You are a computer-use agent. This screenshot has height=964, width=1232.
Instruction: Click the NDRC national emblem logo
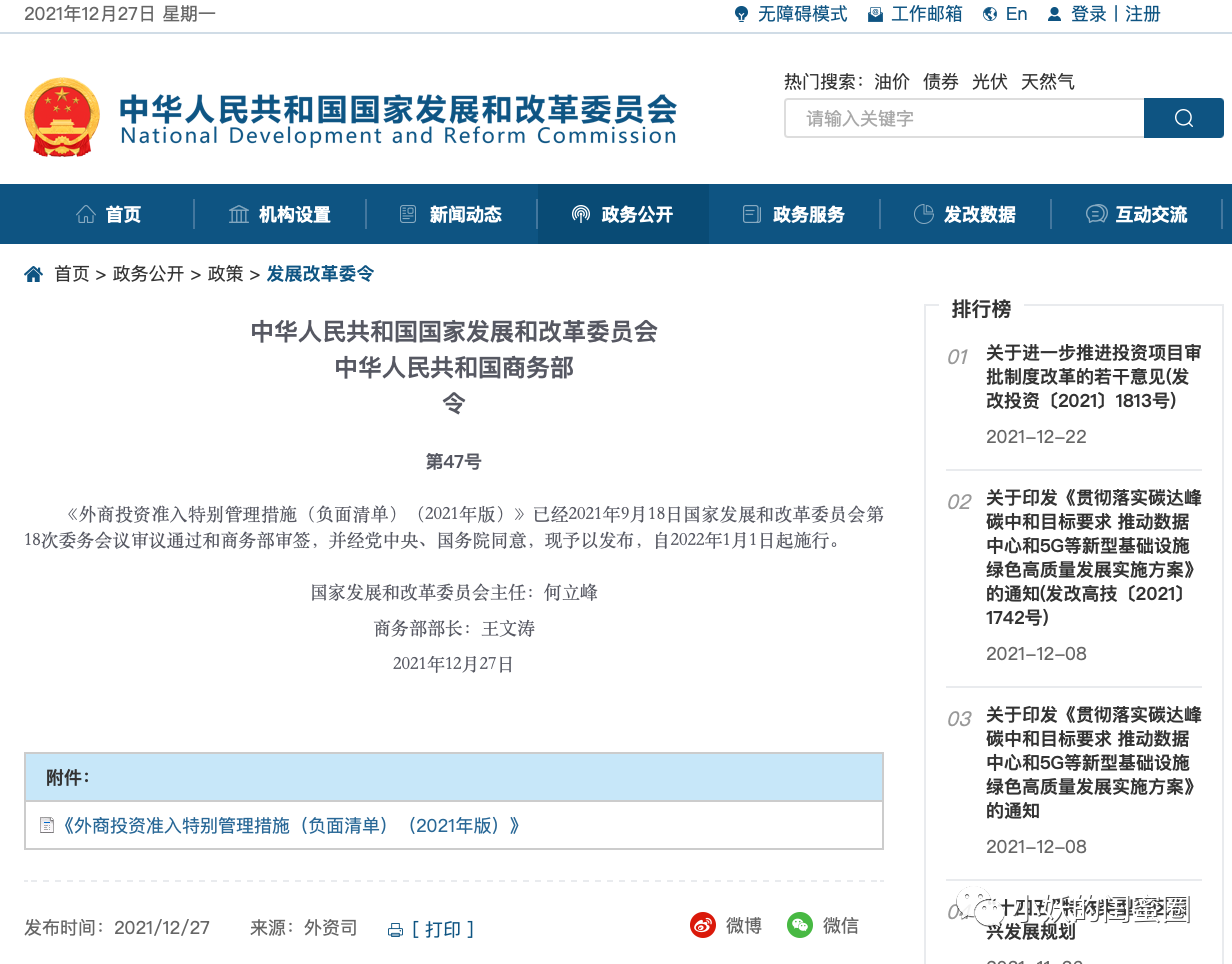tap(62, 117)
